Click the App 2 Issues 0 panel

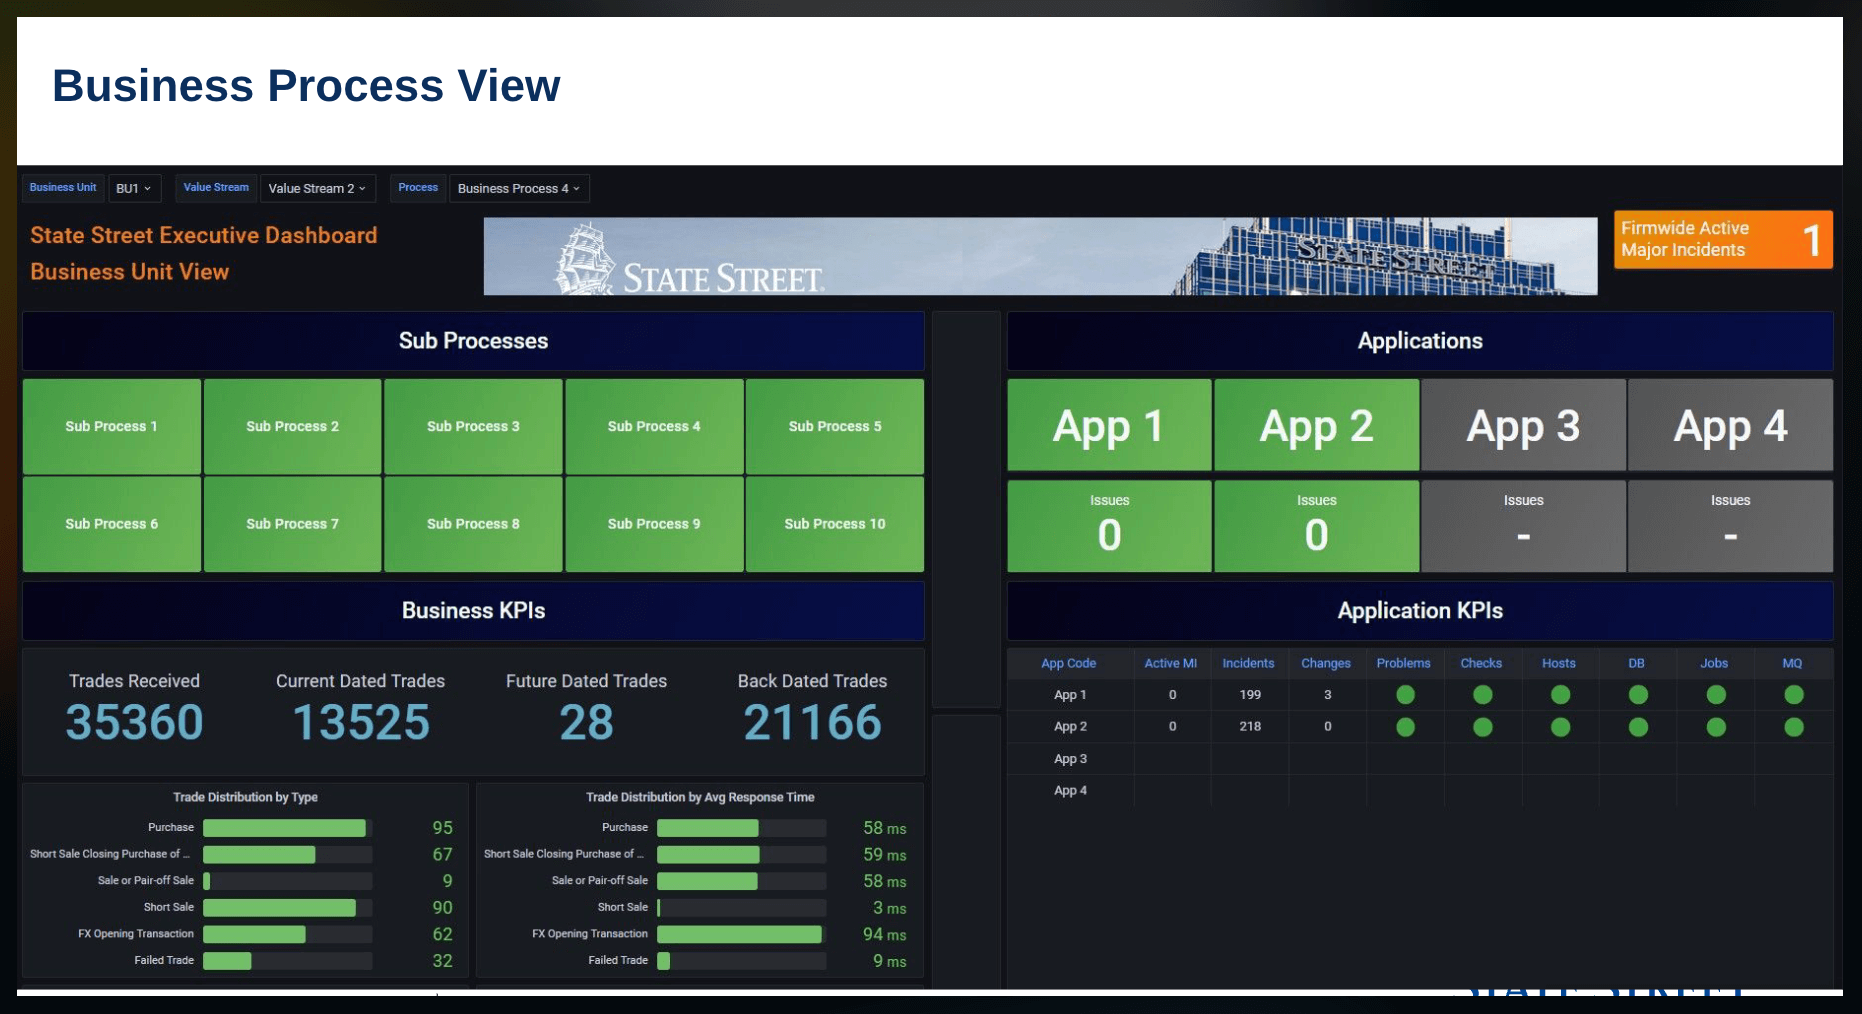point(1316,526)
